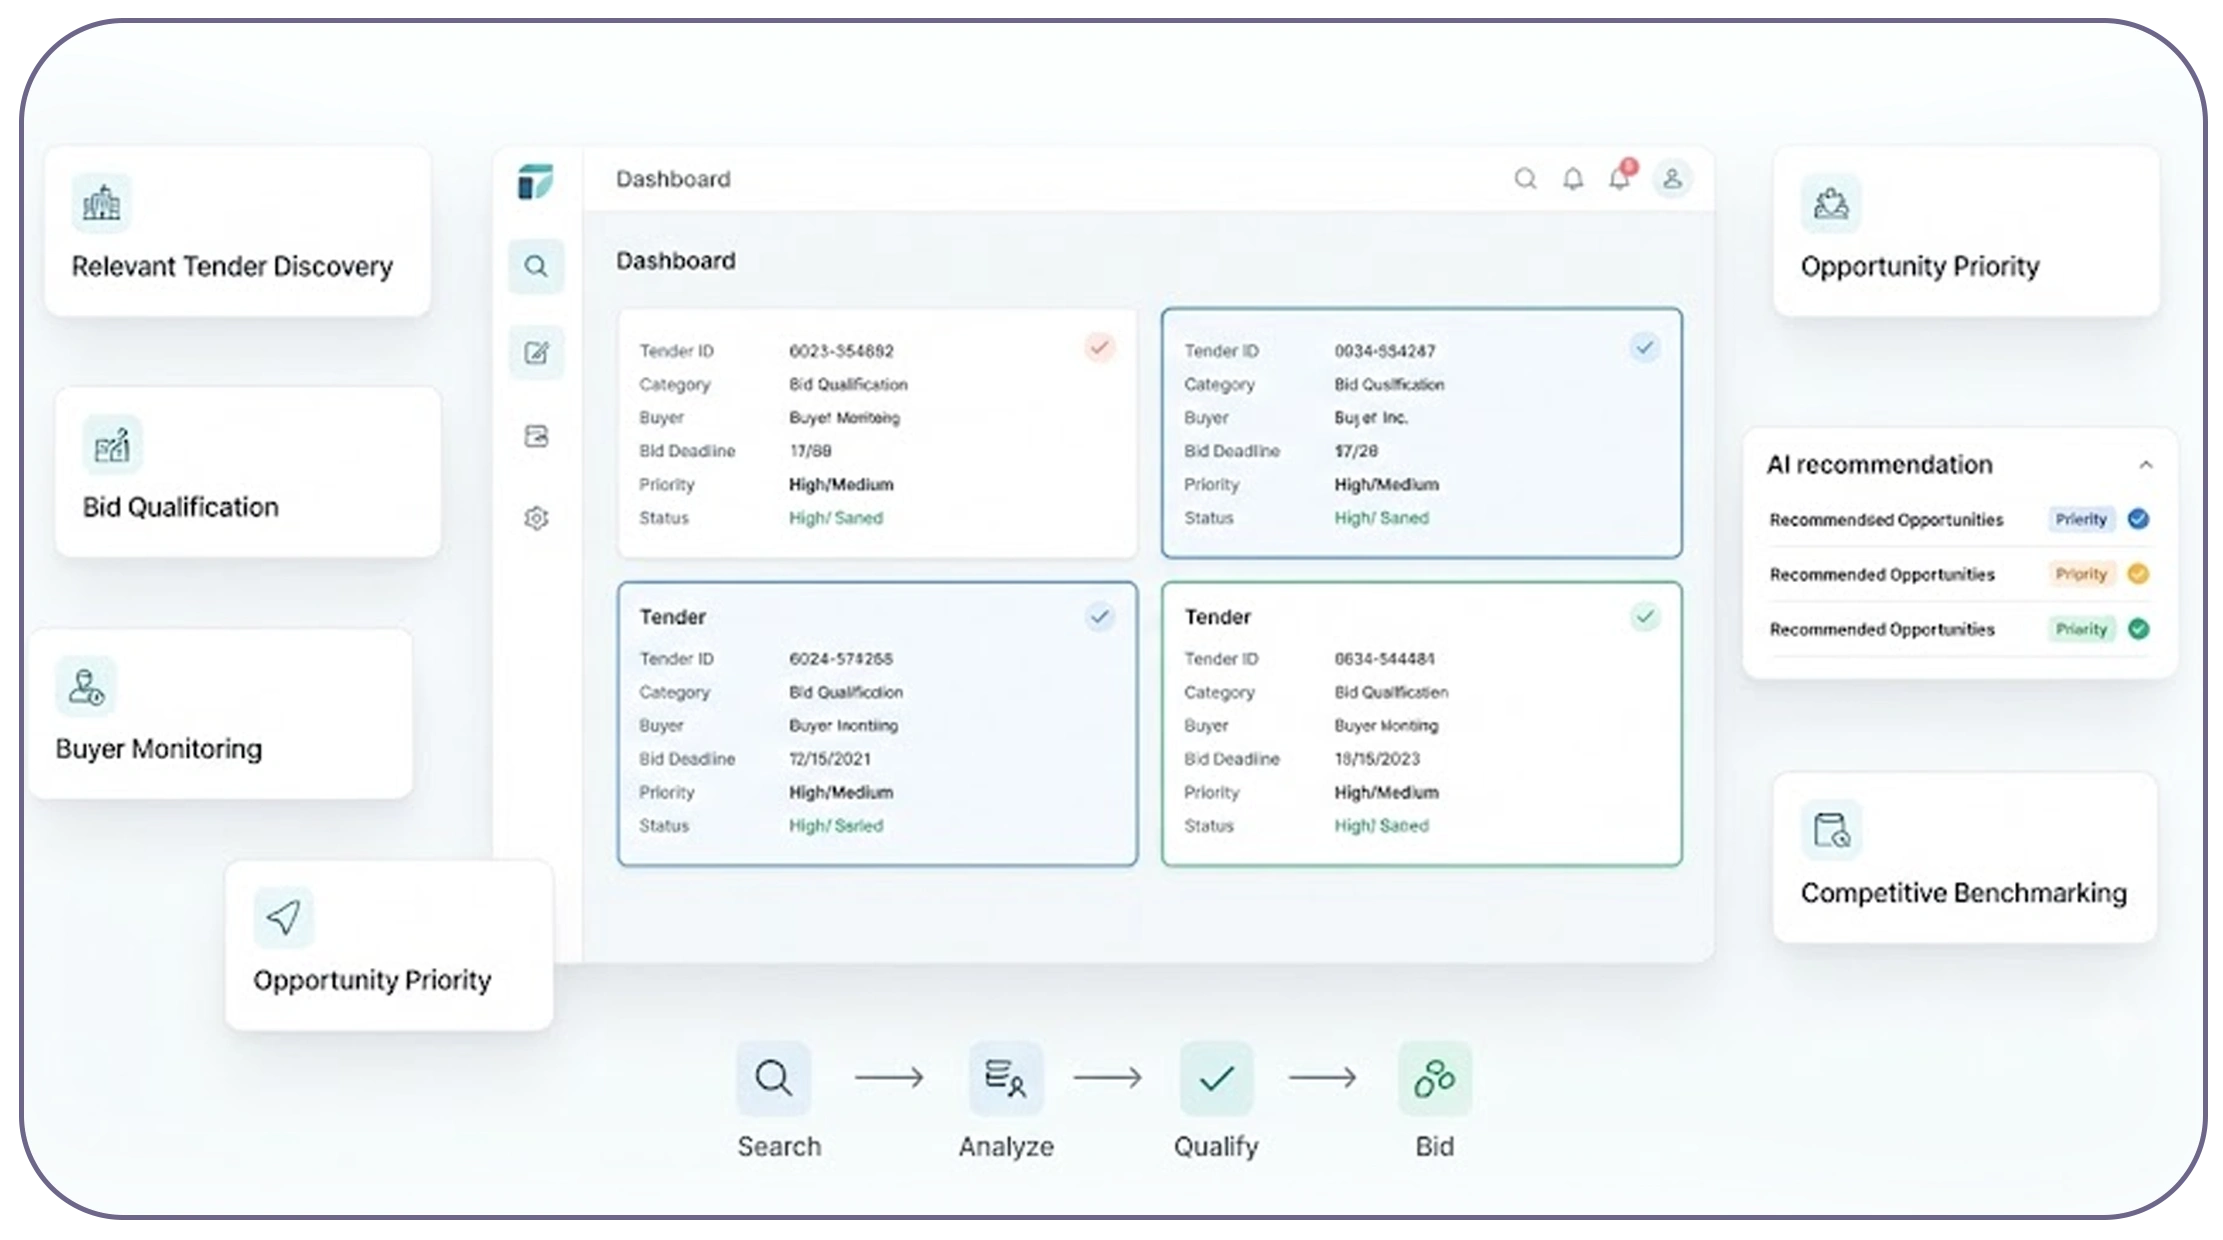Open the settings gear in sidebar
Viewport: 2223px width, 1240px height.
pyautogui.click(x=536, y=518)
